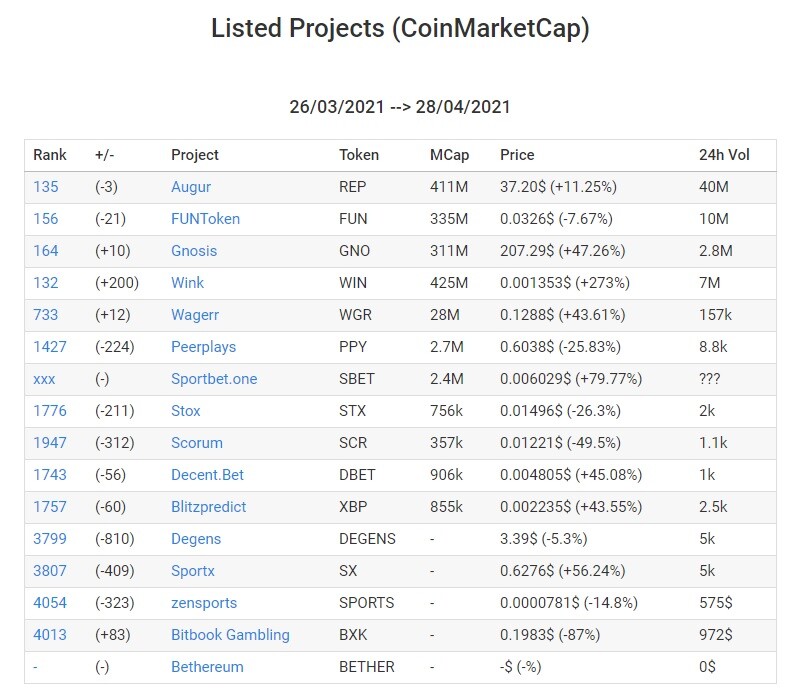This screenshot has height=696, width=805.
Task: Open the Augur project link
Action: pos(190,187)
